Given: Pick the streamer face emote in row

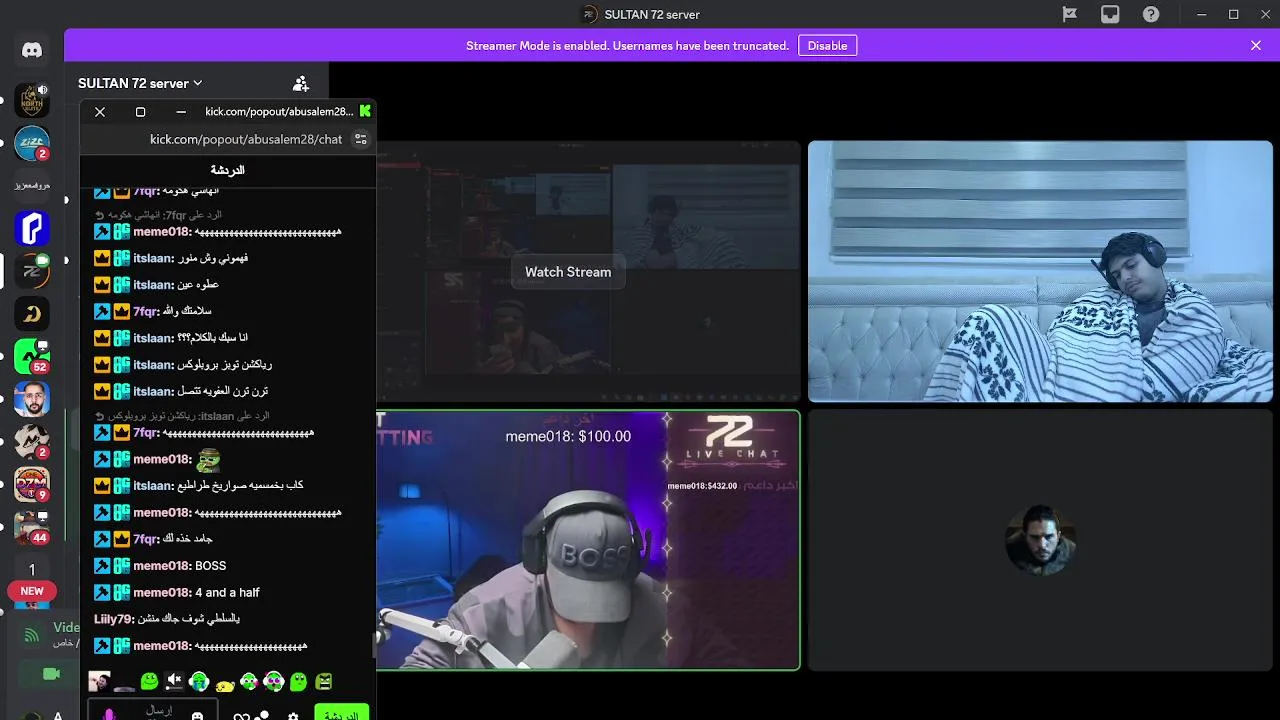Looking at the screenshot, I should pos(99,682).
